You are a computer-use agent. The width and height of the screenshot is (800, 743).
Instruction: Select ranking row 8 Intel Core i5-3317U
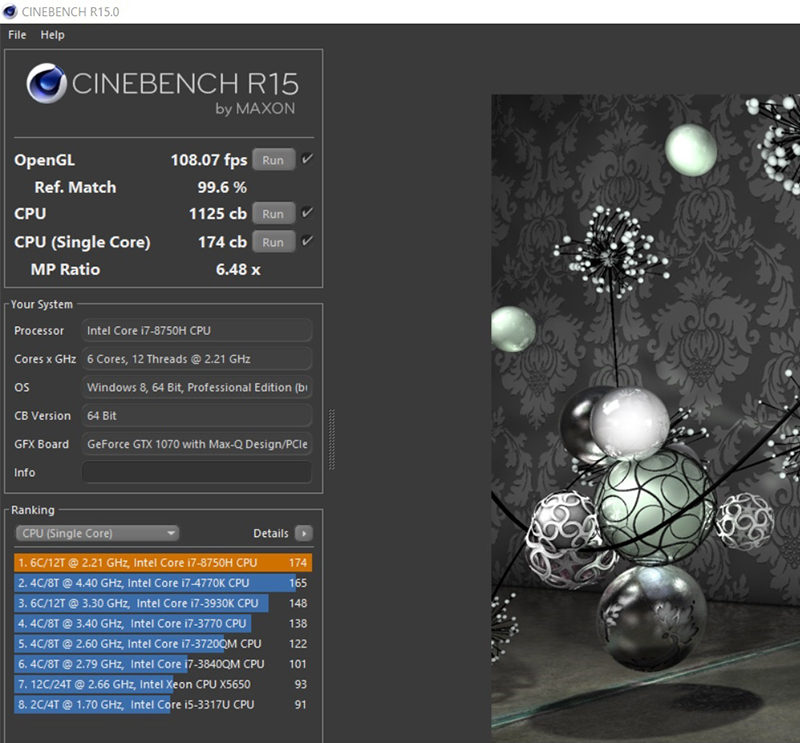[163, 705]
